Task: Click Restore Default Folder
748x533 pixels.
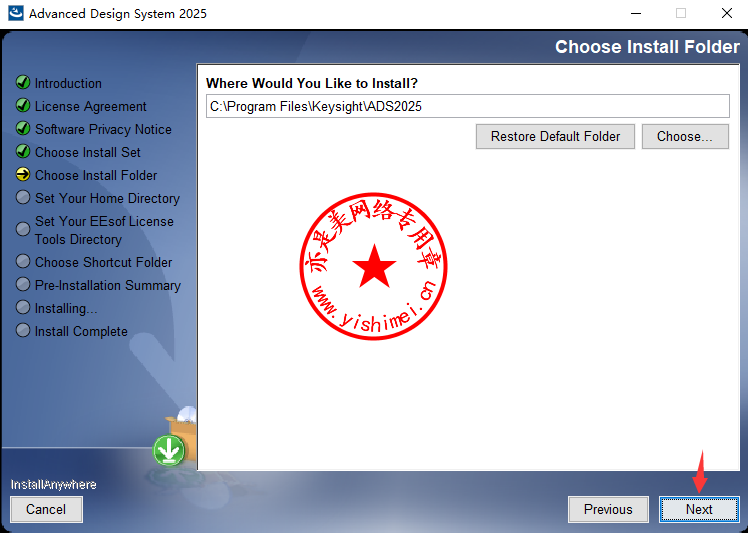Action: [x=555, y=136]
